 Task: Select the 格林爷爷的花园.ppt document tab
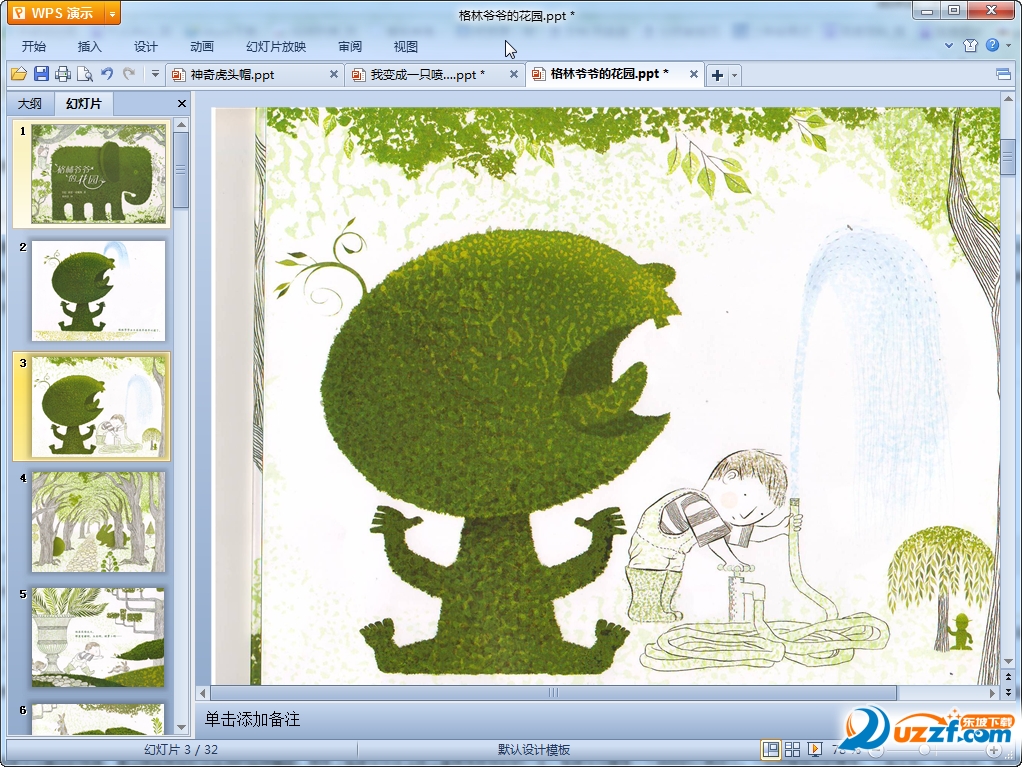[x=607, y=74]
